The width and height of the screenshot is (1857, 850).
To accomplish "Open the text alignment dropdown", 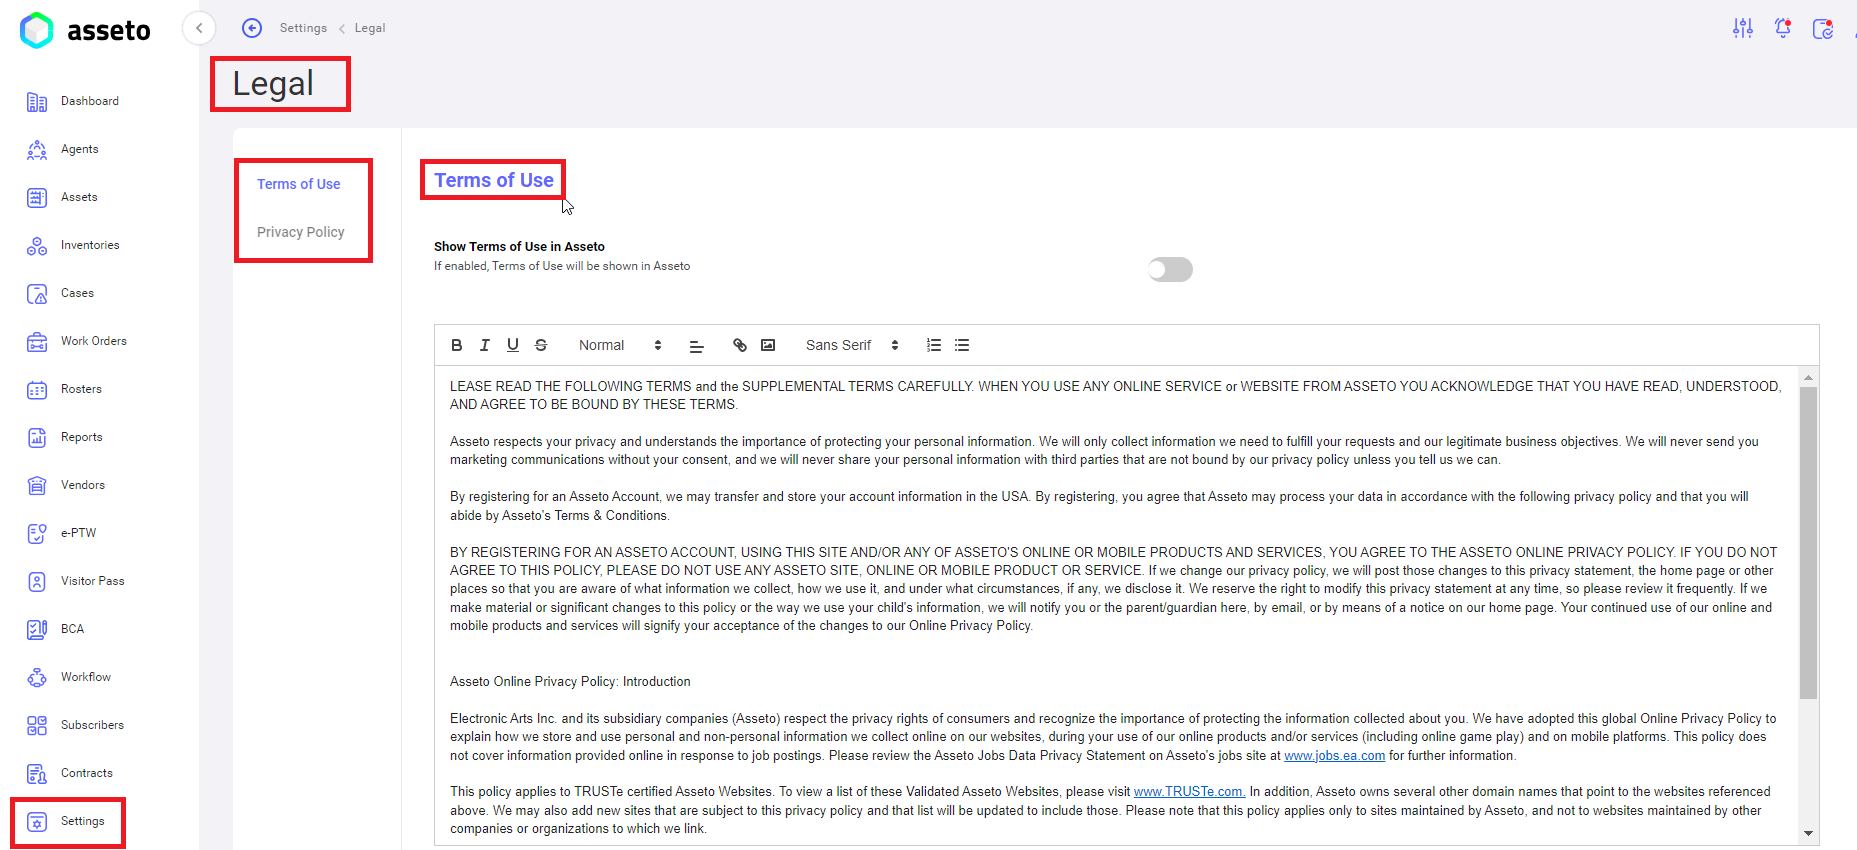I will click(x=697, y=346).
